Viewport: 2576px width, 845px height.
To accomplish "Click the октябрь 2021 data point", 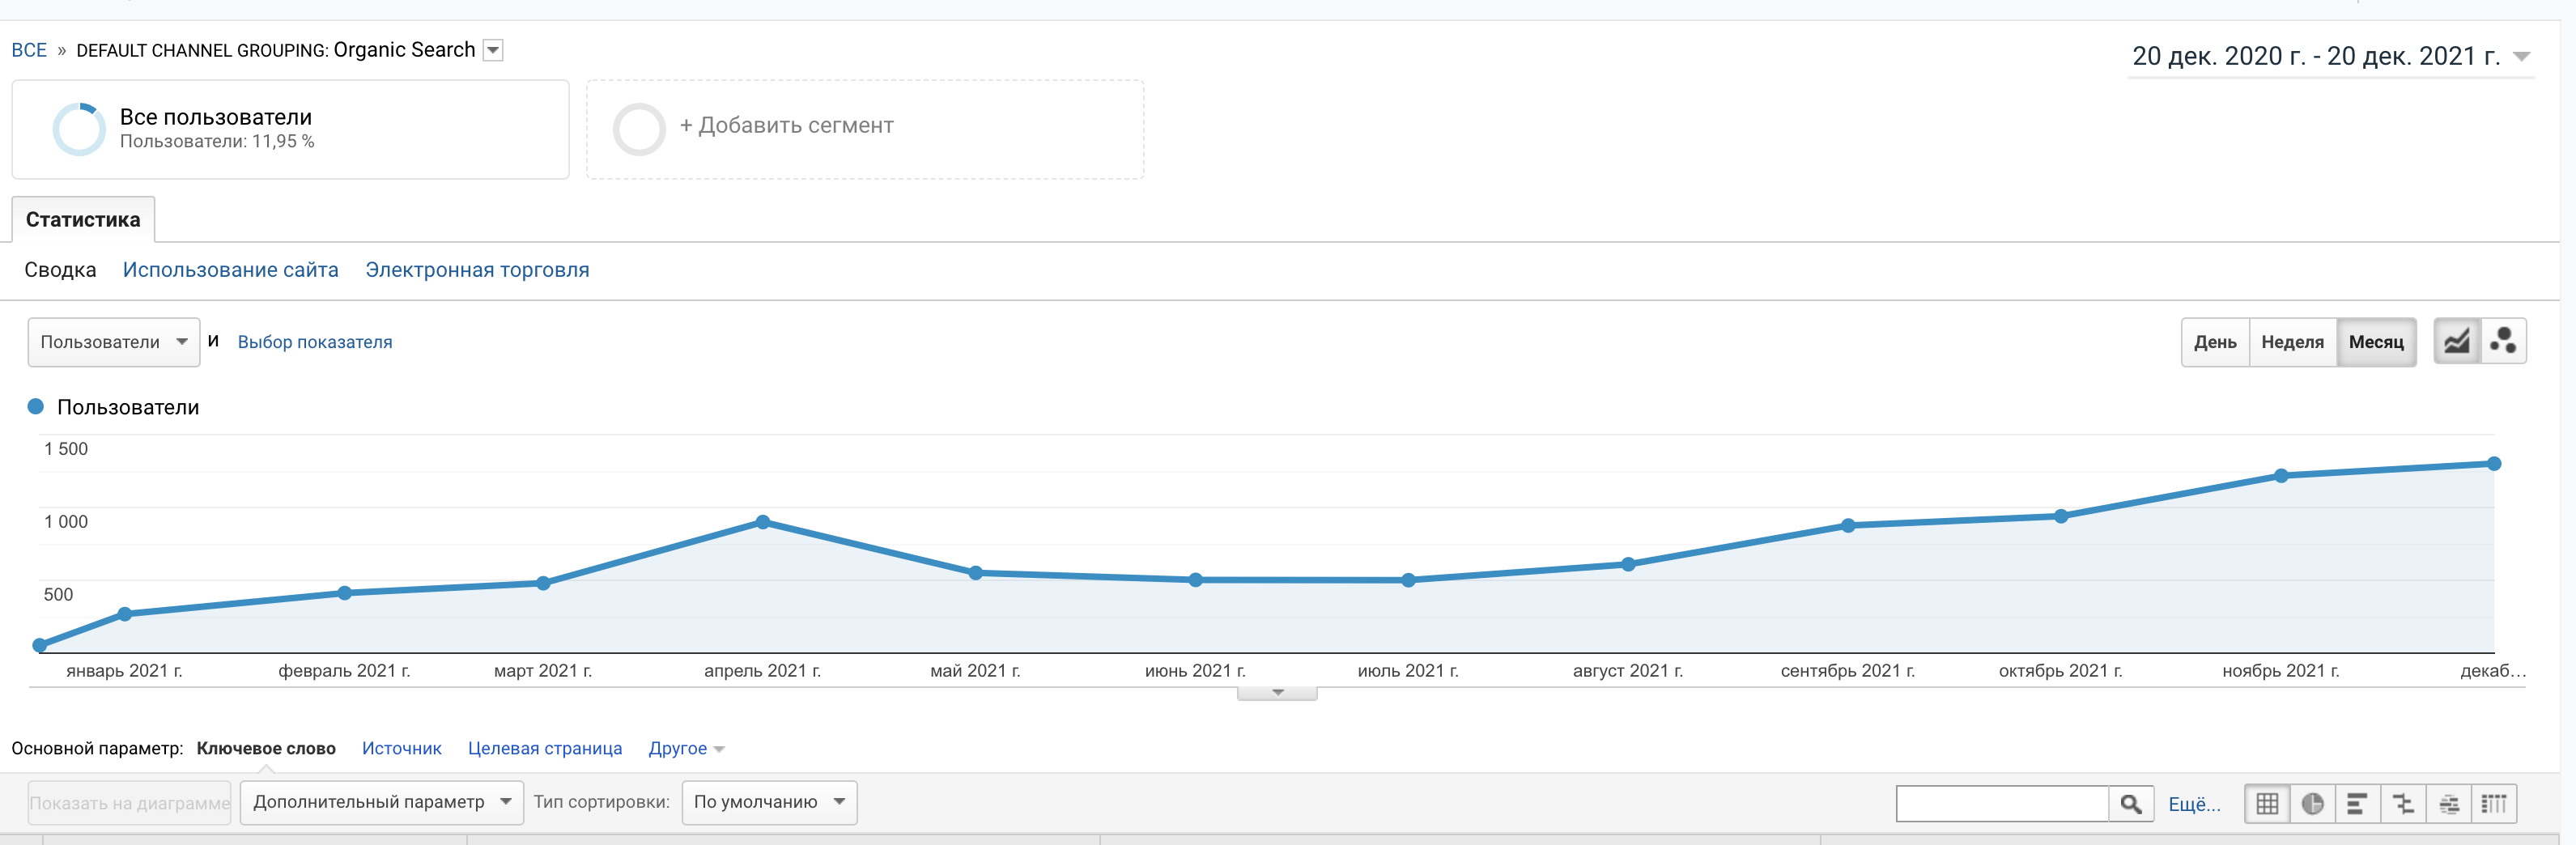I will click(x=2061, y=516).
